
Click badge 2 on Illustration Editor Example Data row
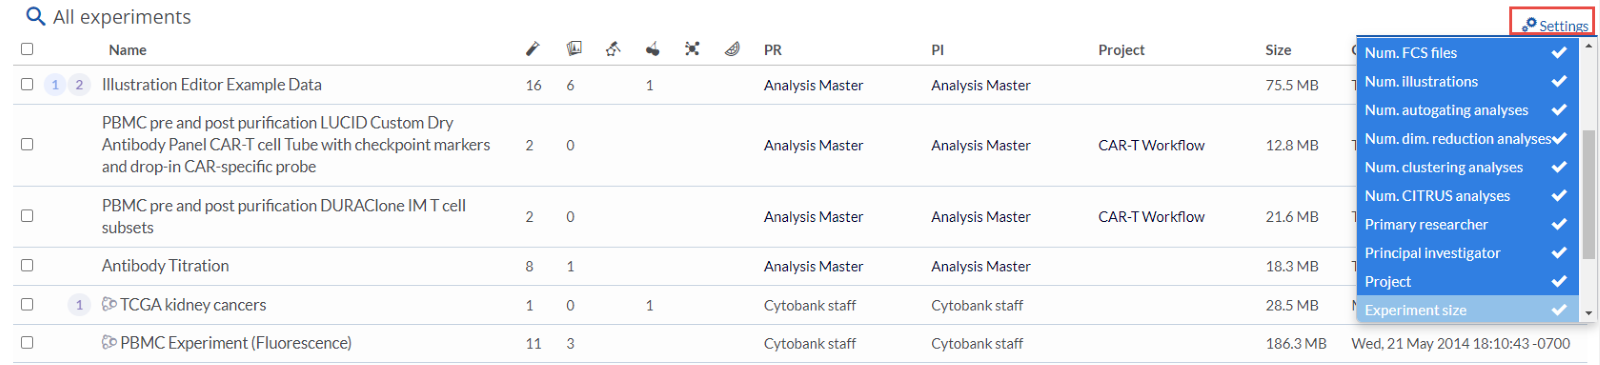click(x=79, y=85)
